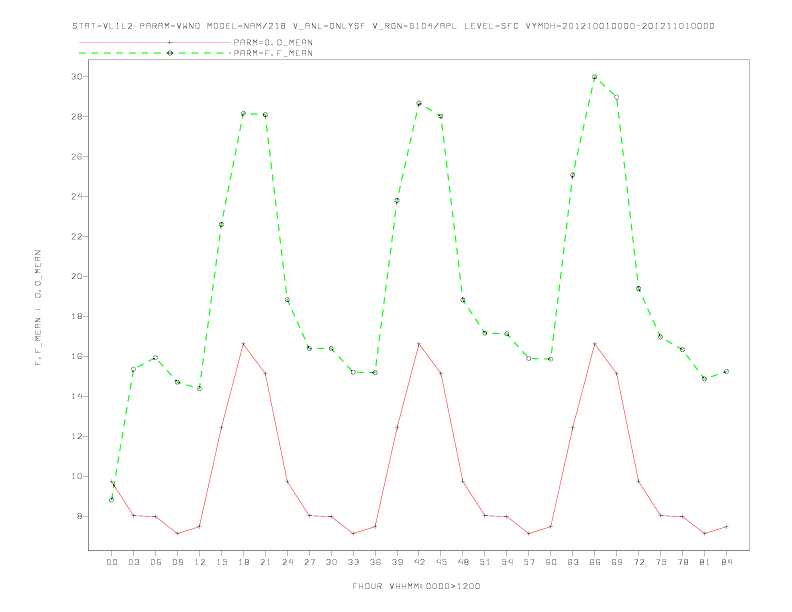
Task: Click the x-axis tick label 33
Action: (353, 562)
